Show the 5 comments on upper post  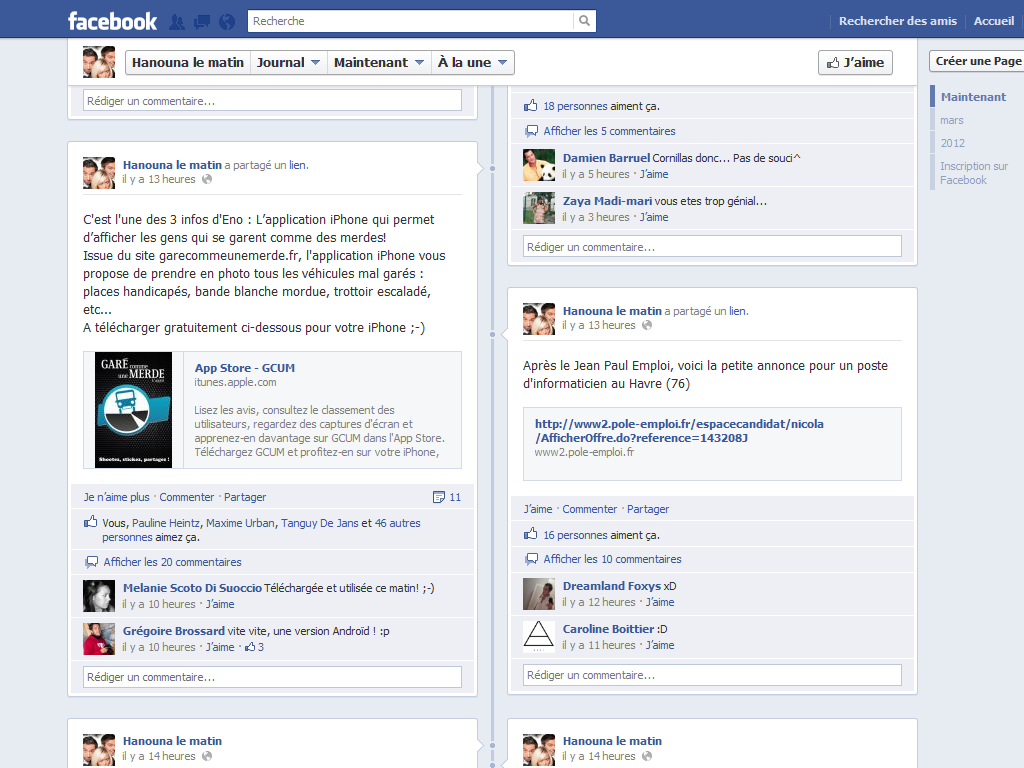click(609, 131)
